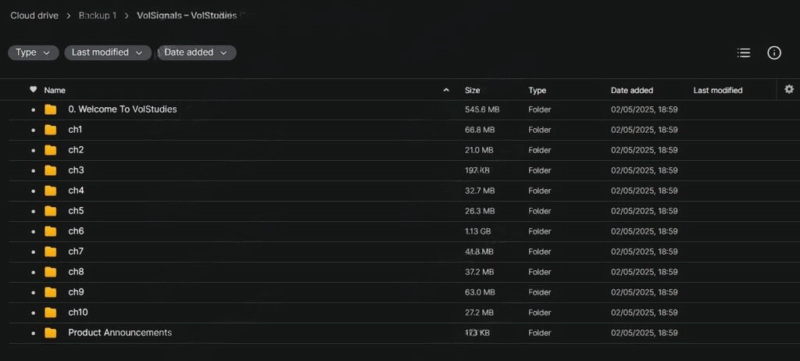Open column settings gear icon
This screenshot has height=361, width=800.
pos(789,89)
